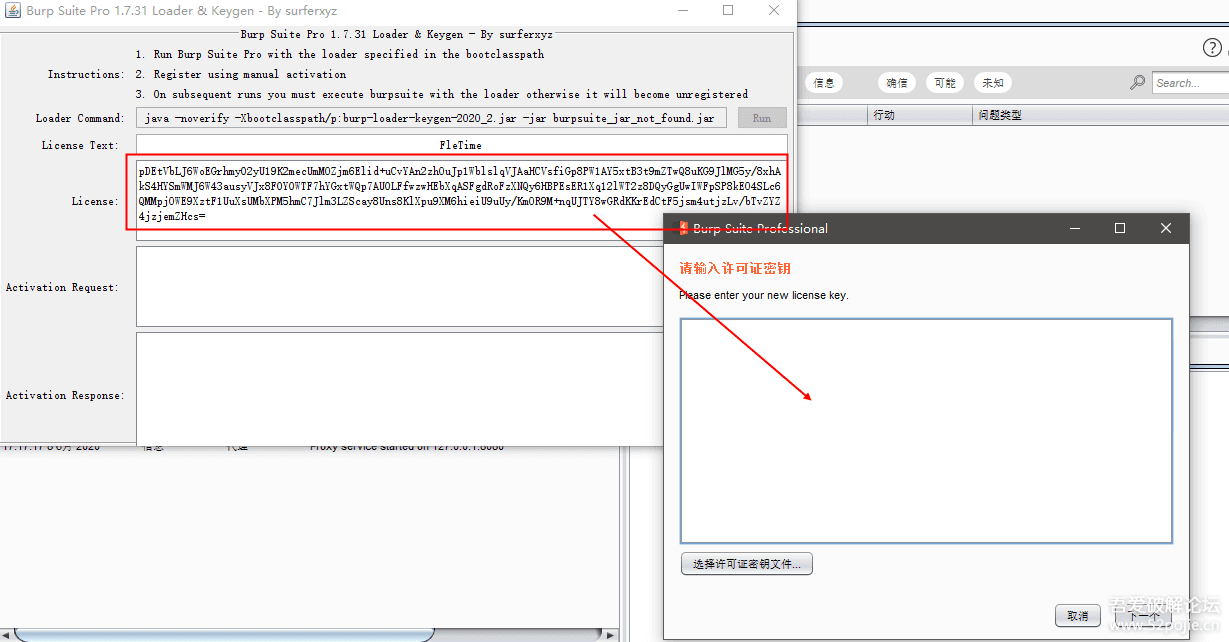Click inside the generated License key text
The width and height of the screenshot is (1229, 642).
tap(461, 193)
